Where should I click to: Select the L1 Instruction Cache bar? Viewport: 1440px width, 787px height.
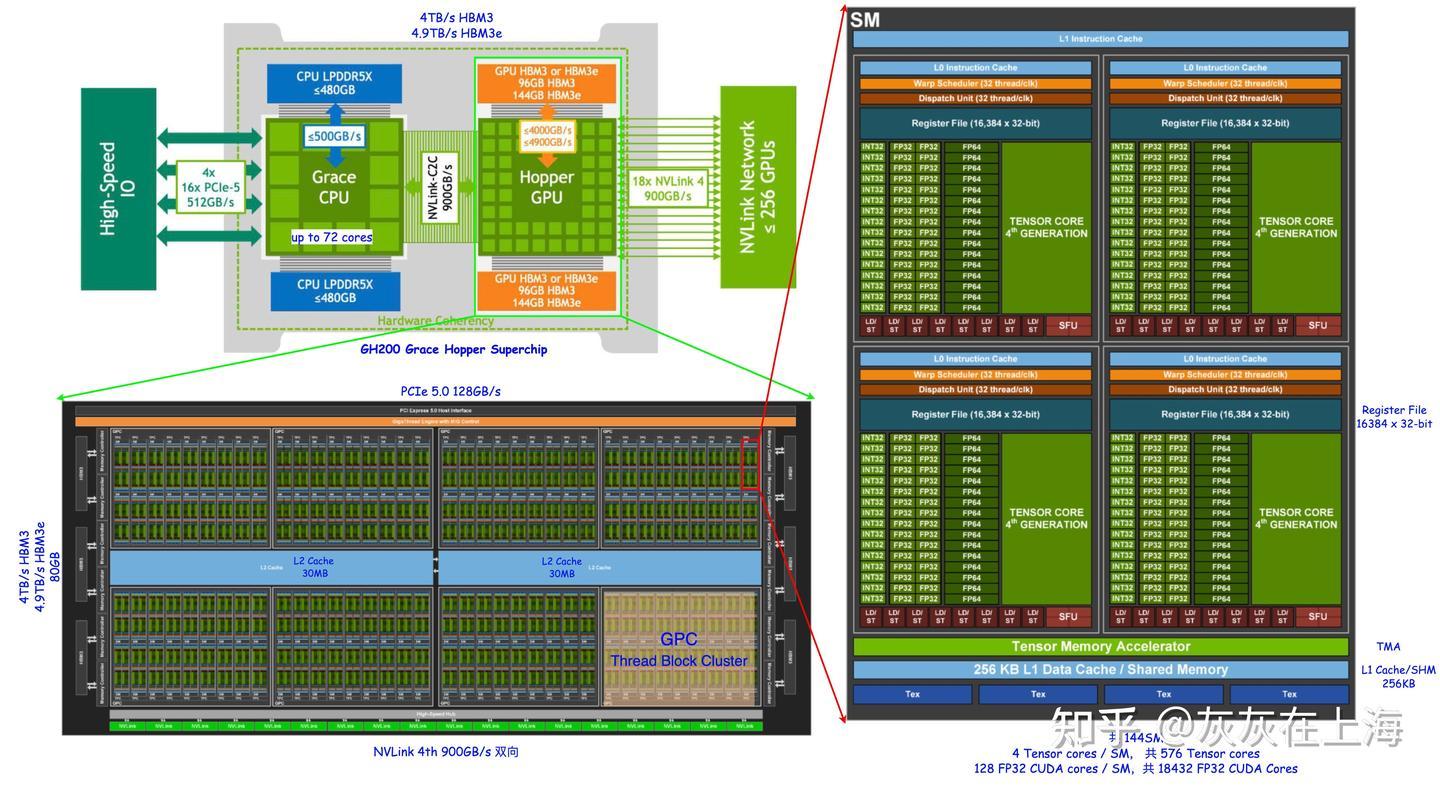[1100, 39]
